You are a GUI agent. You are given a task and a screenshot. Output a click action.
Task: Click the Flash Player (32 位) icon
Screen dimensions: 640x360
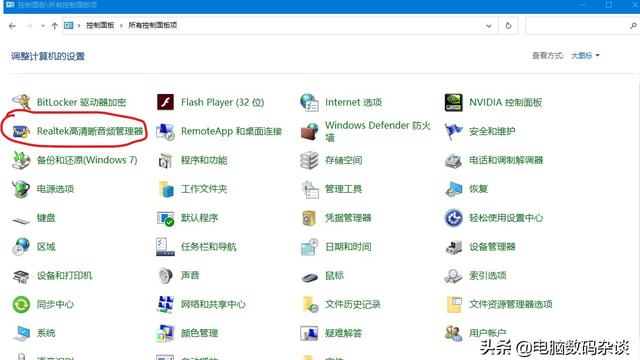tap(165, 102)
